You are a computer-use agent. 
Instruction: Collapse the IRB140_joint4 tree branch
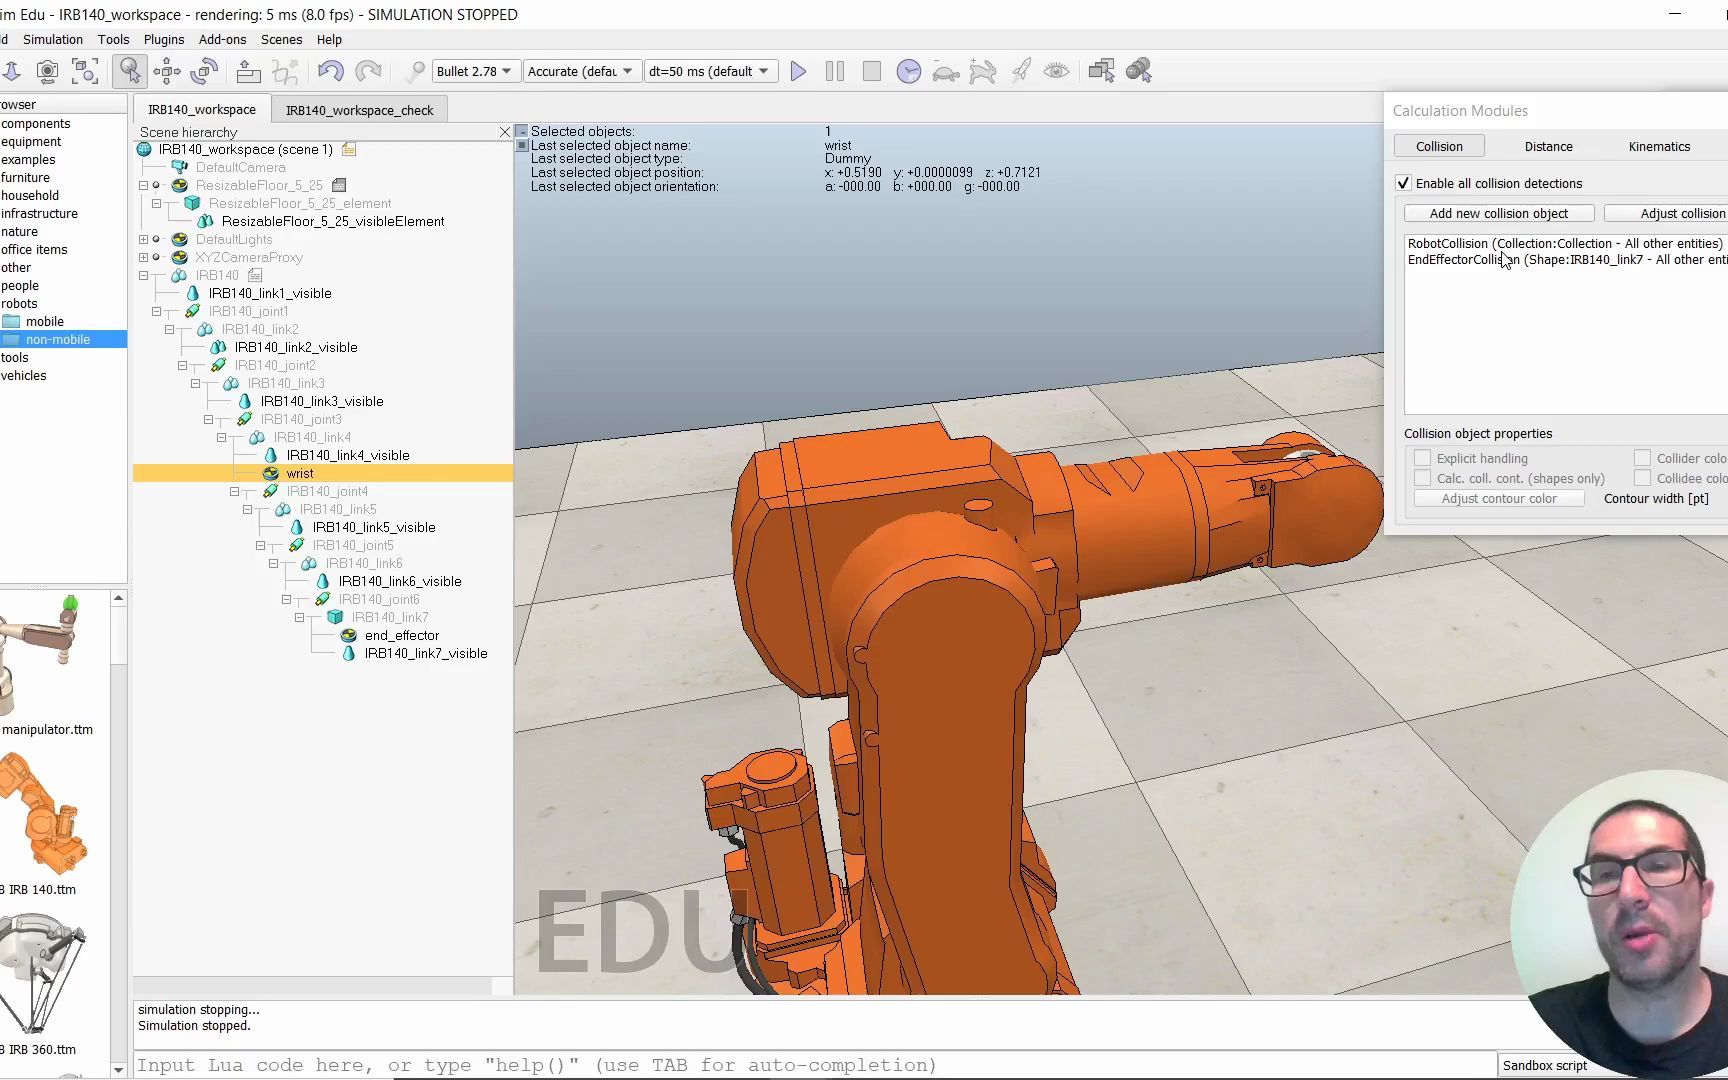(x=236, y=491)
